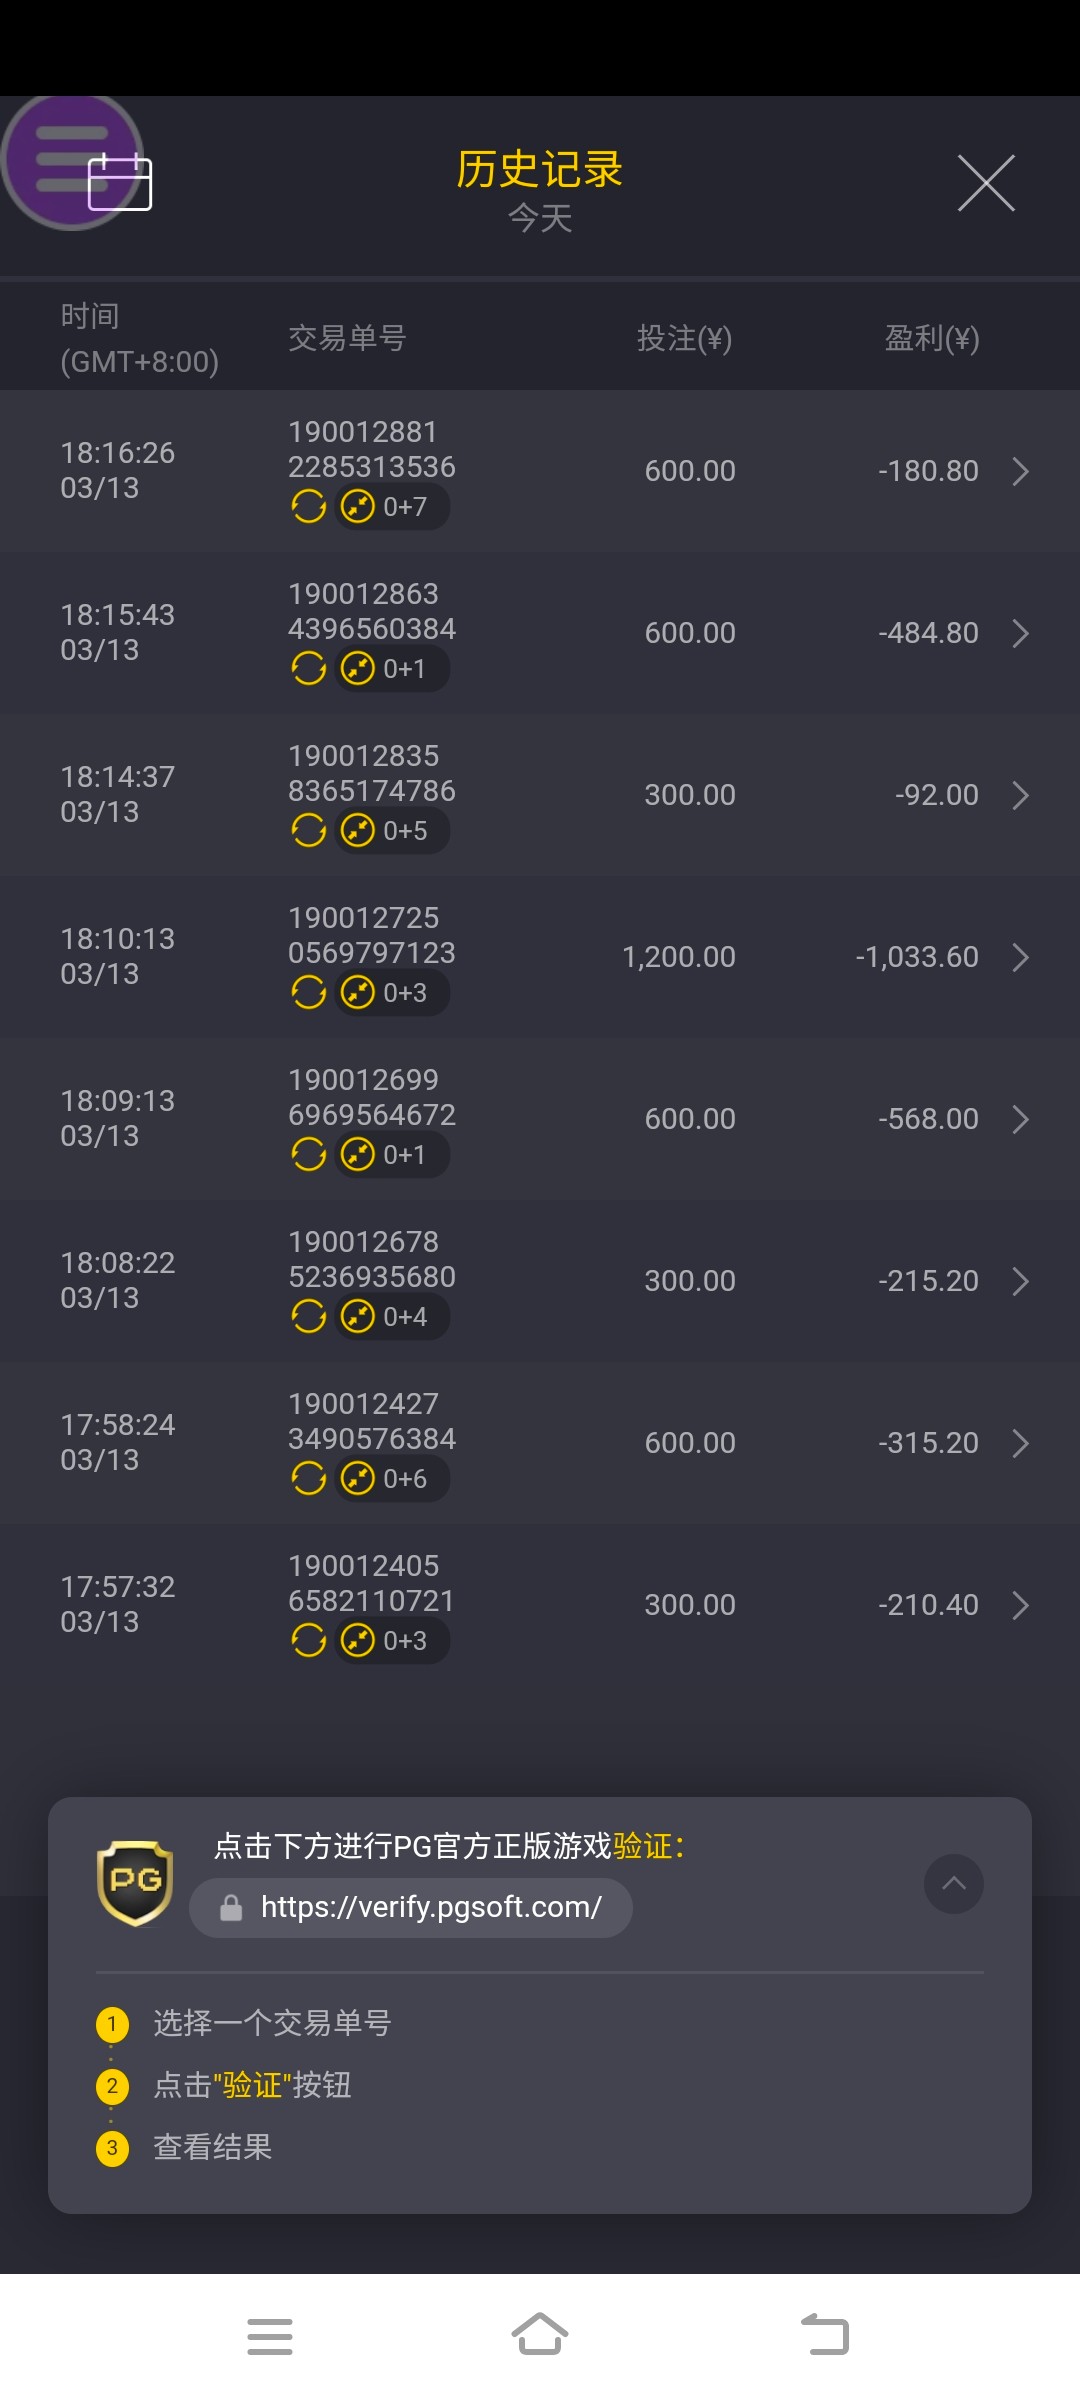Tap step 2 click verify button text
This screenshot has height=2400, width=1080.
click(252, 2086)
